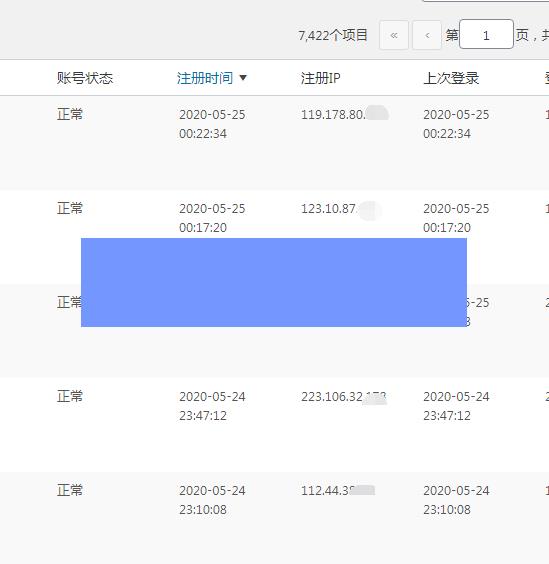Click 正常 status in 112.44 row

coord(70,490)
